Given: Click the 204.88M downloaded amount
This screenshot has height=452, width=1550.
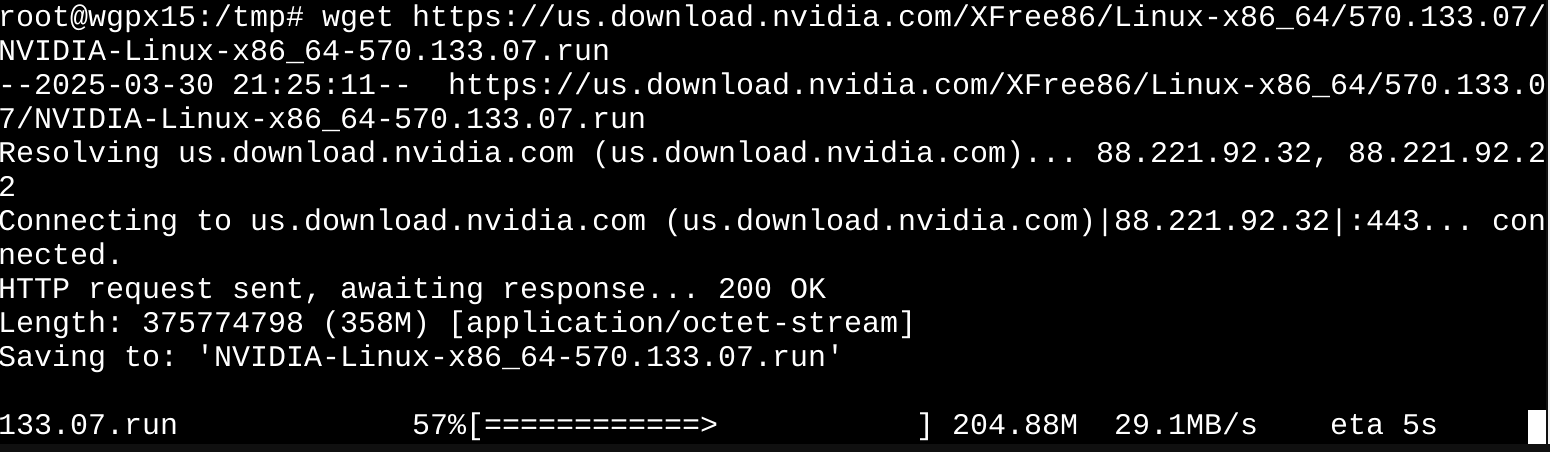Looking at the screenshot, I should click(x=1014, y=426).
